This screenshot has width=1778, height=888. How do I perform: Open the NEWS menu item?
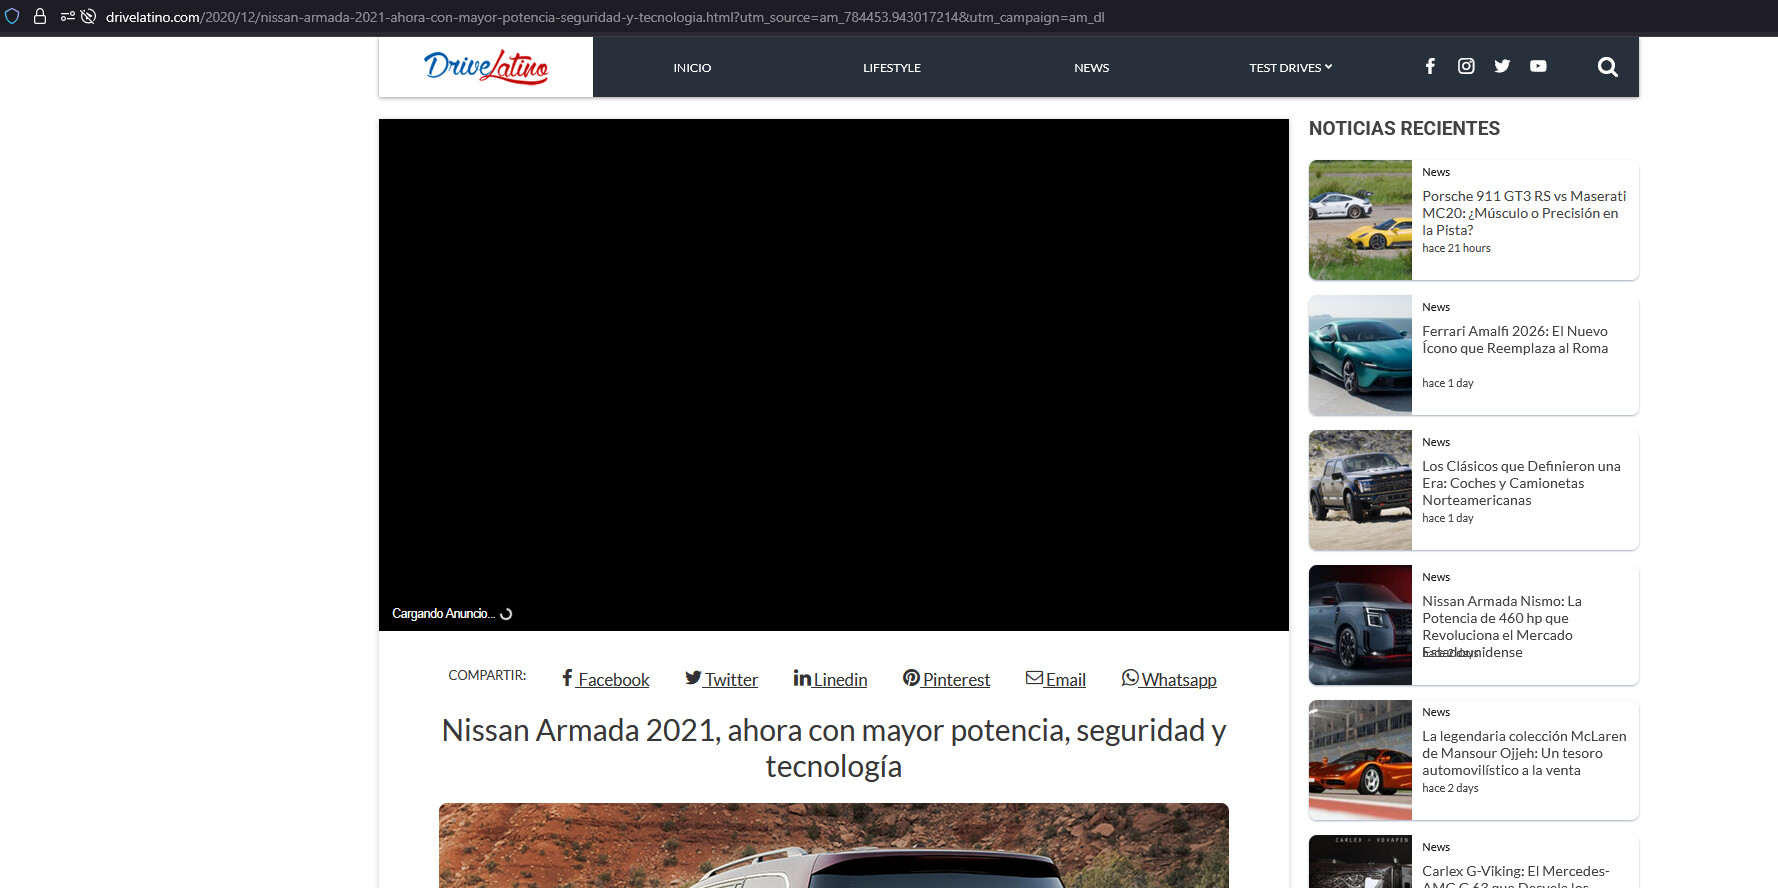pyautogui.click(x=1092, y=68)
